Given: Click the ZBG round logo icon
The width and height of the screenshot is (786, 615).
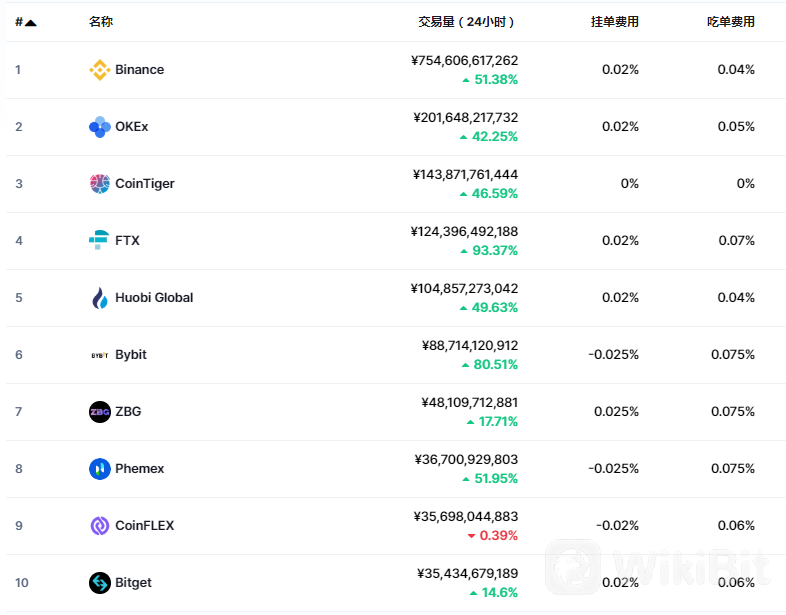Looking at the screenshot, I should click(x=100, y=412).
